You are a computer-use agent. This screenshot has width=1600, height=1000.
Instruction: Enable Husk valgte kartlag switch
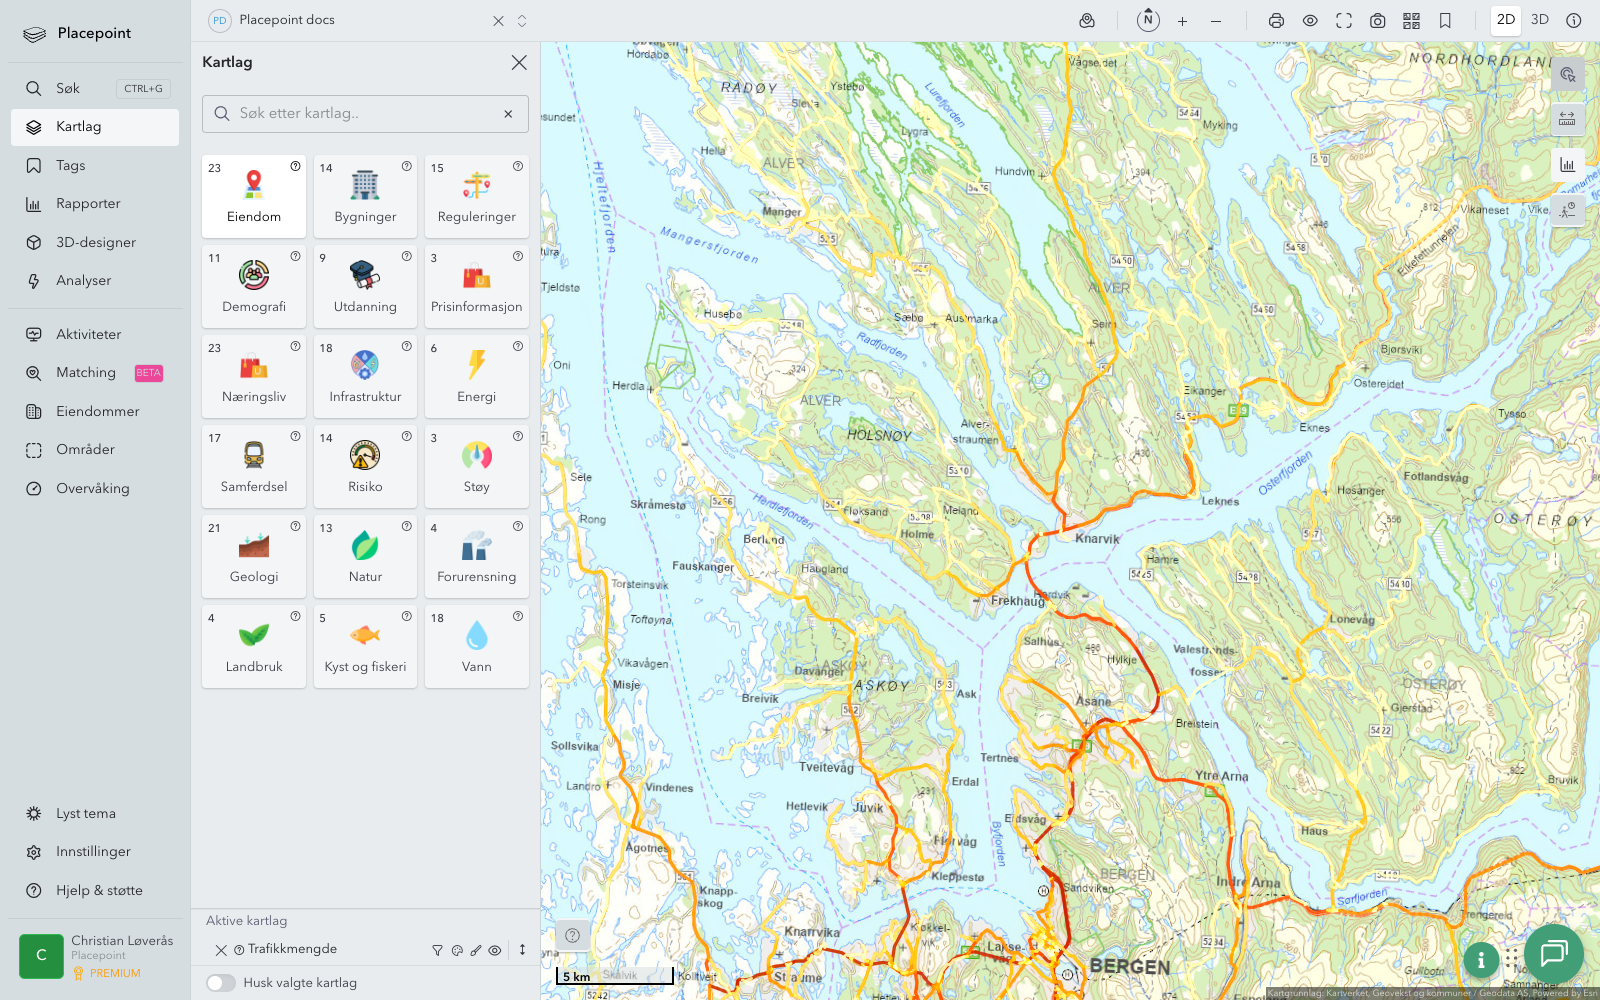click(221, 983)
